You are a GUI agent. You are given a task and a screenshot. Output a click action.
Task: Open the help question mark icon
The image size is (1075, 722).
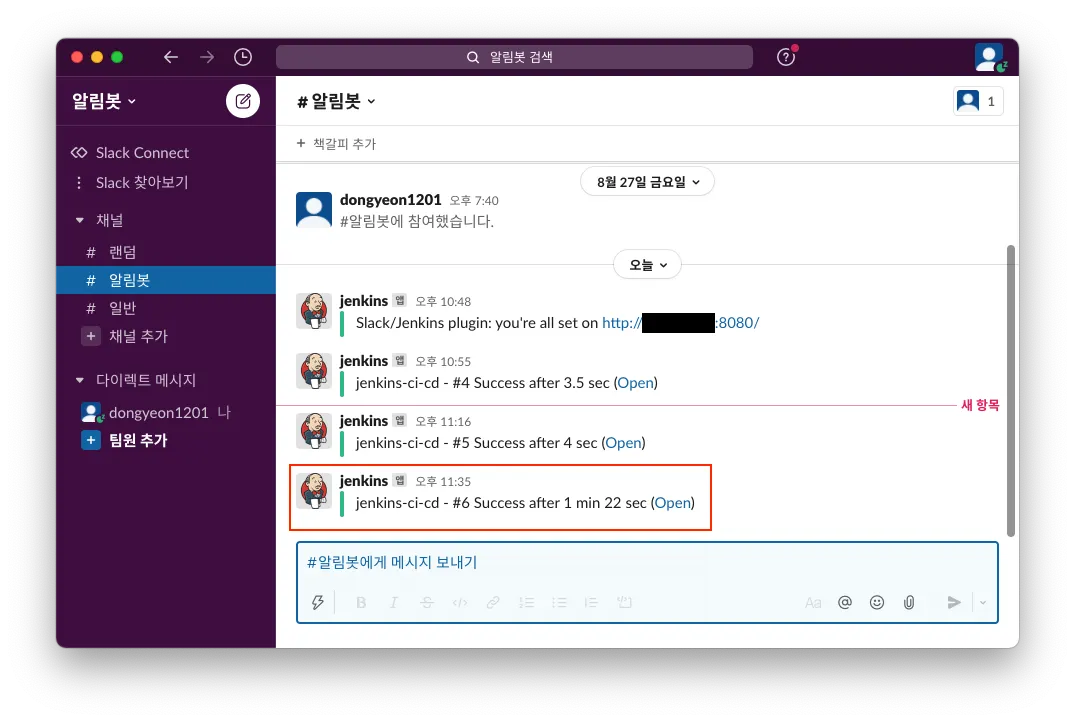[x=786, y=57]
